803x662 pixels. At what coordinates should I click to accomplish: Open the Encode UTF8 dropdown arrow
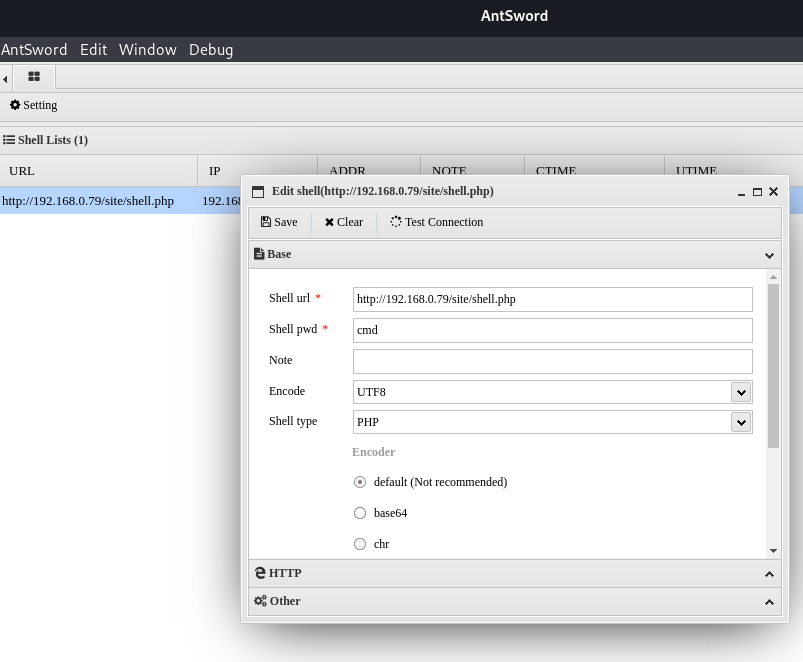(741, 393)
